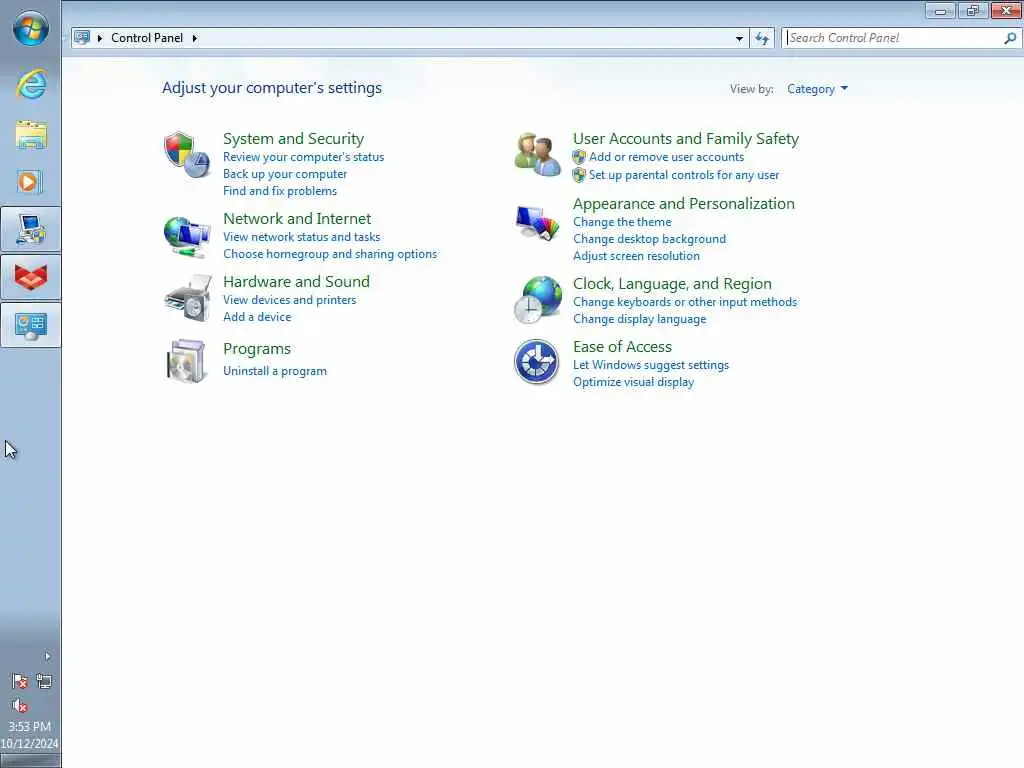This screenshot has height=768, width=1024.
Task: Open the Windows Start orb
Action: [x=31, y=29]
